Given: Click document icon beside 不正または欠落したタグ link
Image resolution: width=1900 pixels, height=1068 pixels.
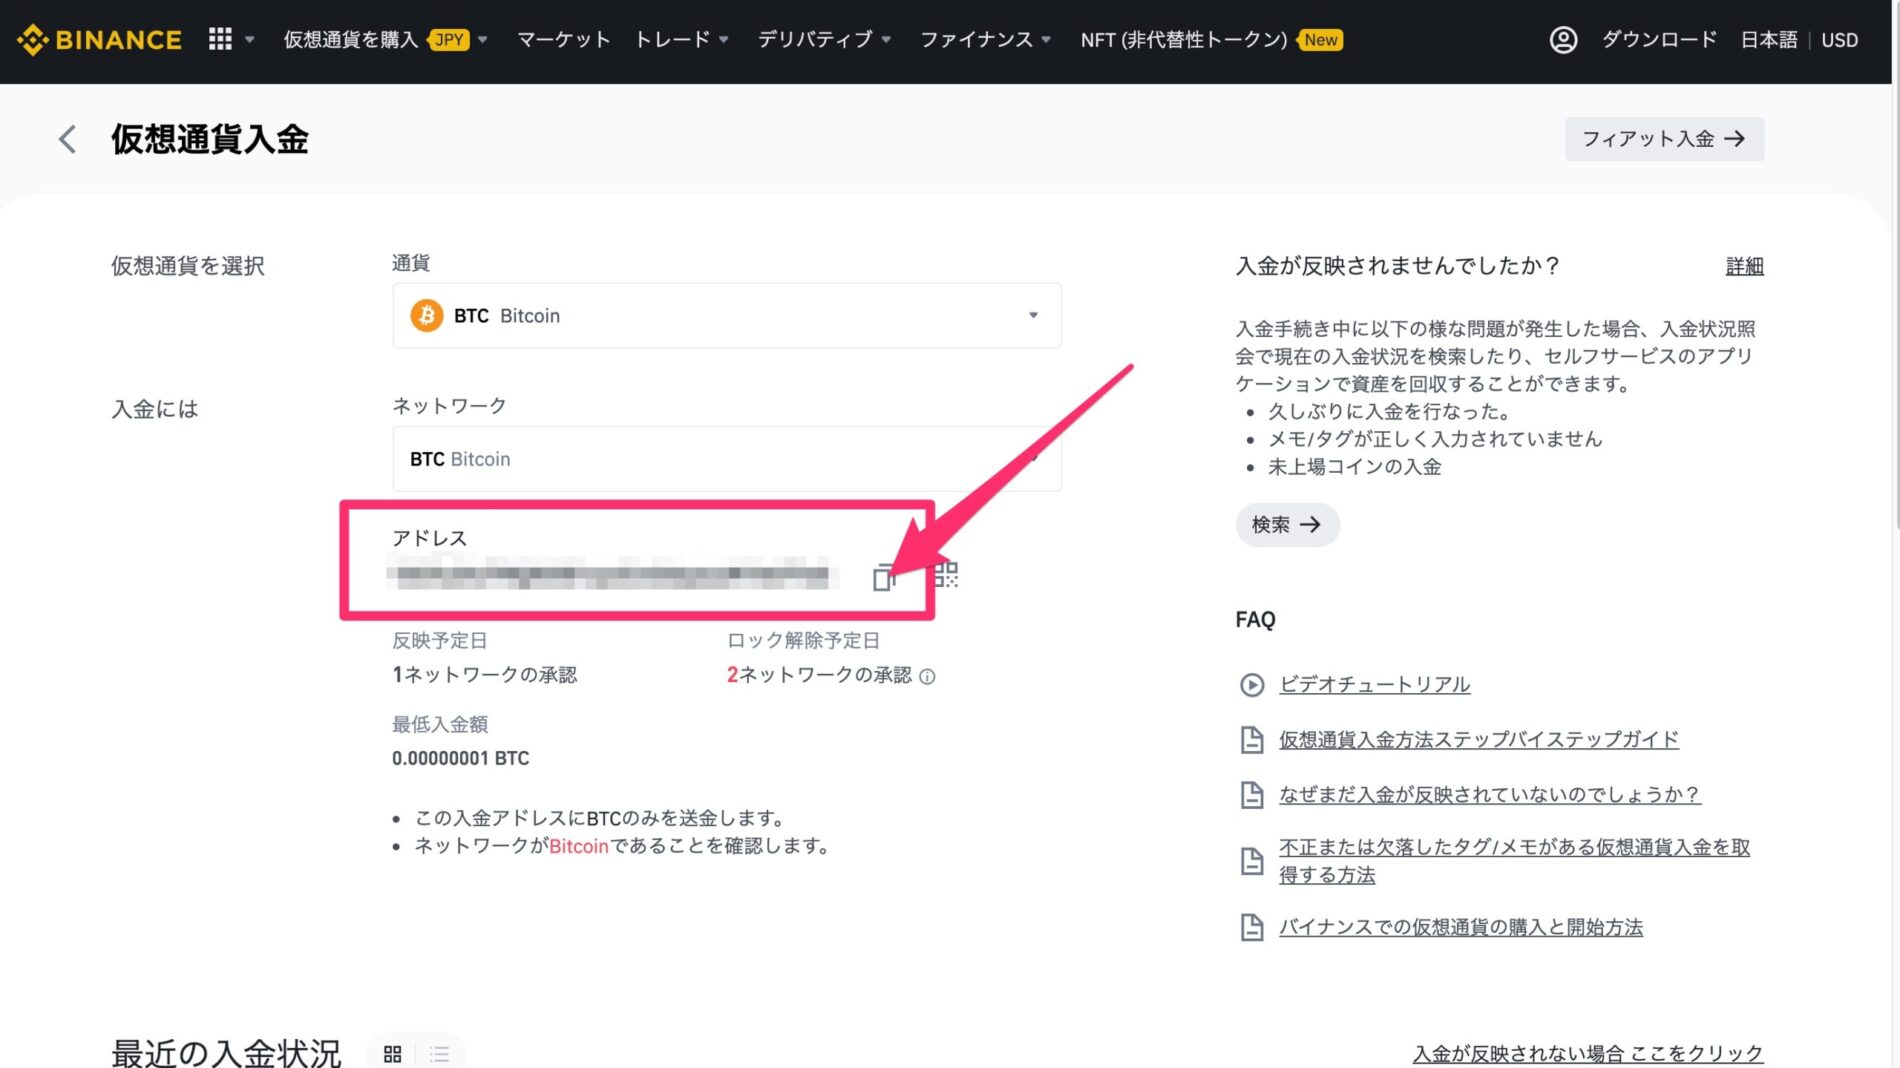Looking at the screenshot, I should coord(1252,861).
